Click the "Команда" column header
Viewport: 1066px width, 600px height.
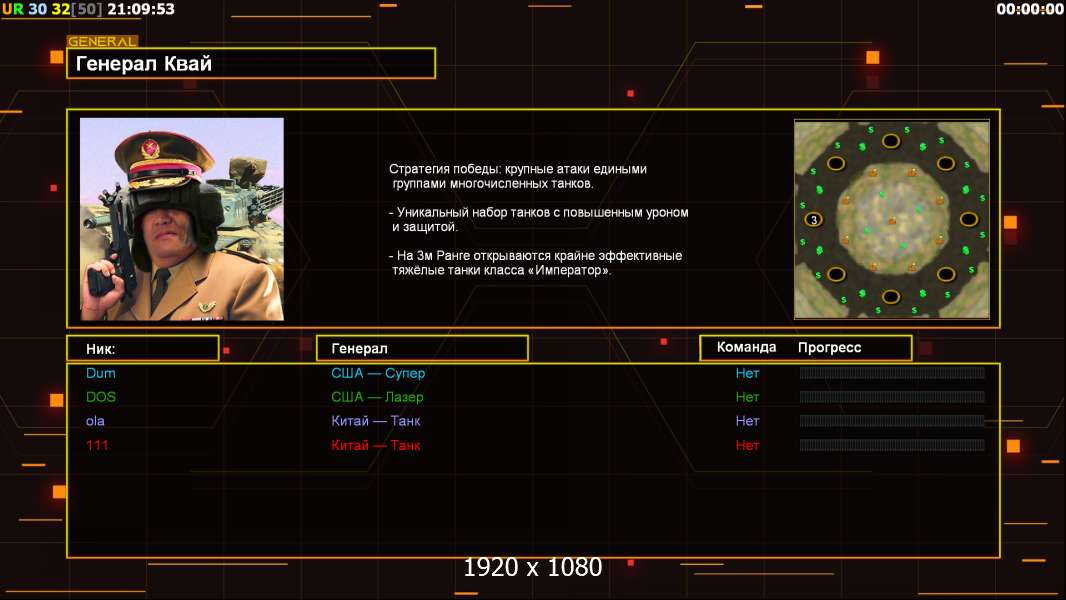[746, 347]
